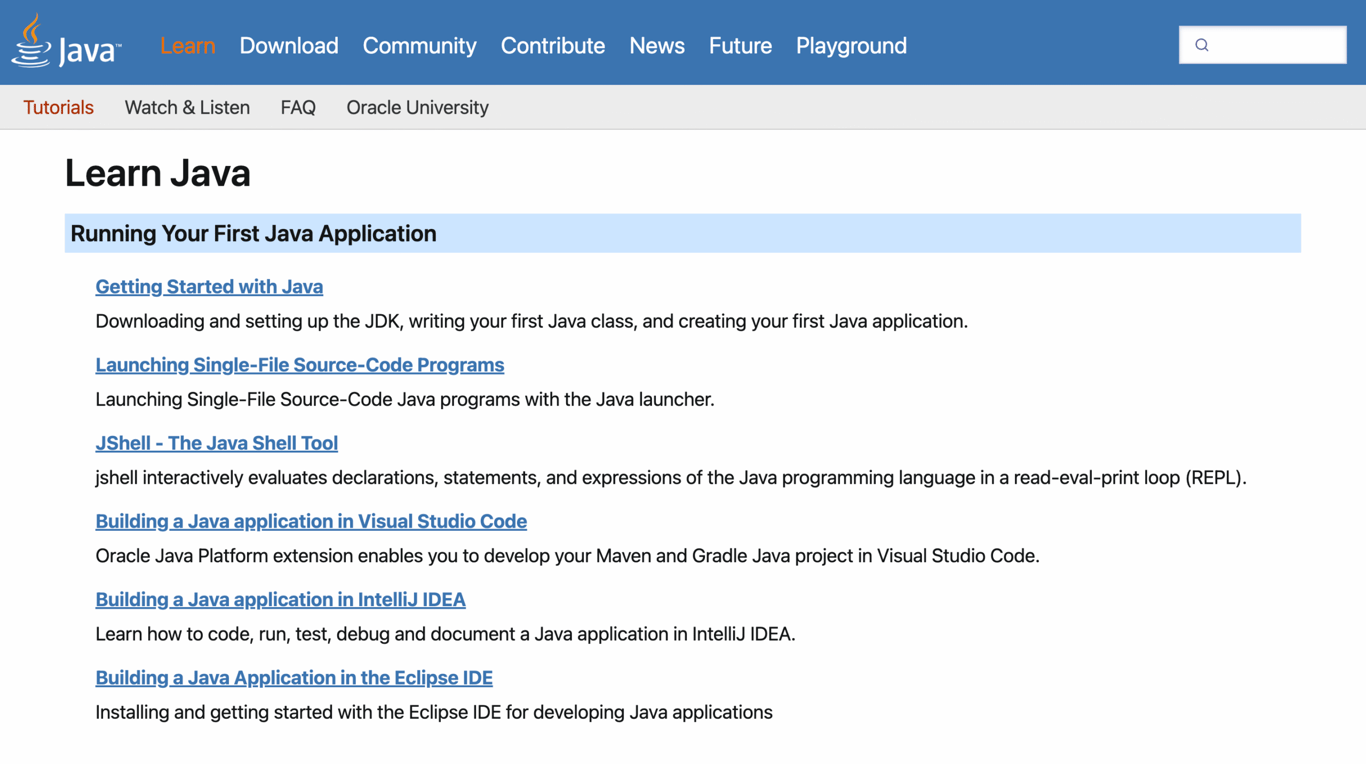Open Building a Java Application in the Eclipse IDE

click(x=294, y=677)
